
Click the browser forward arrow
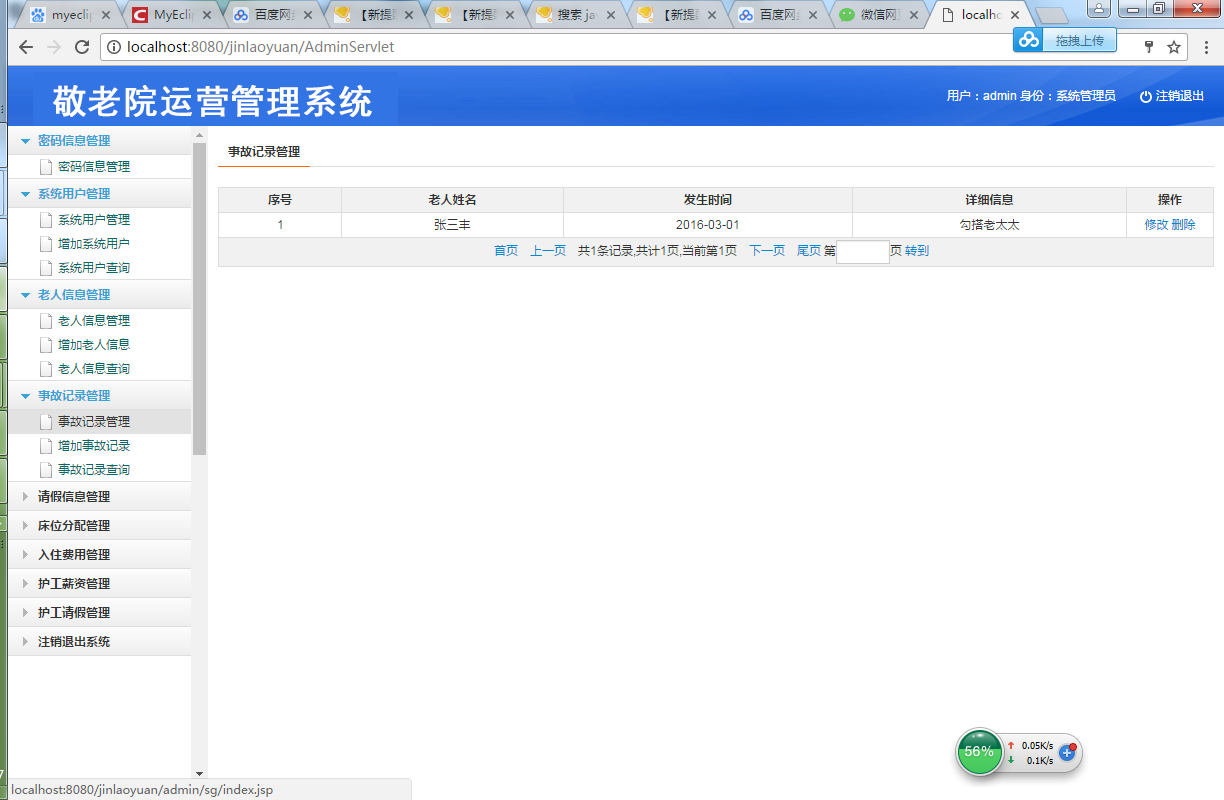54,47
